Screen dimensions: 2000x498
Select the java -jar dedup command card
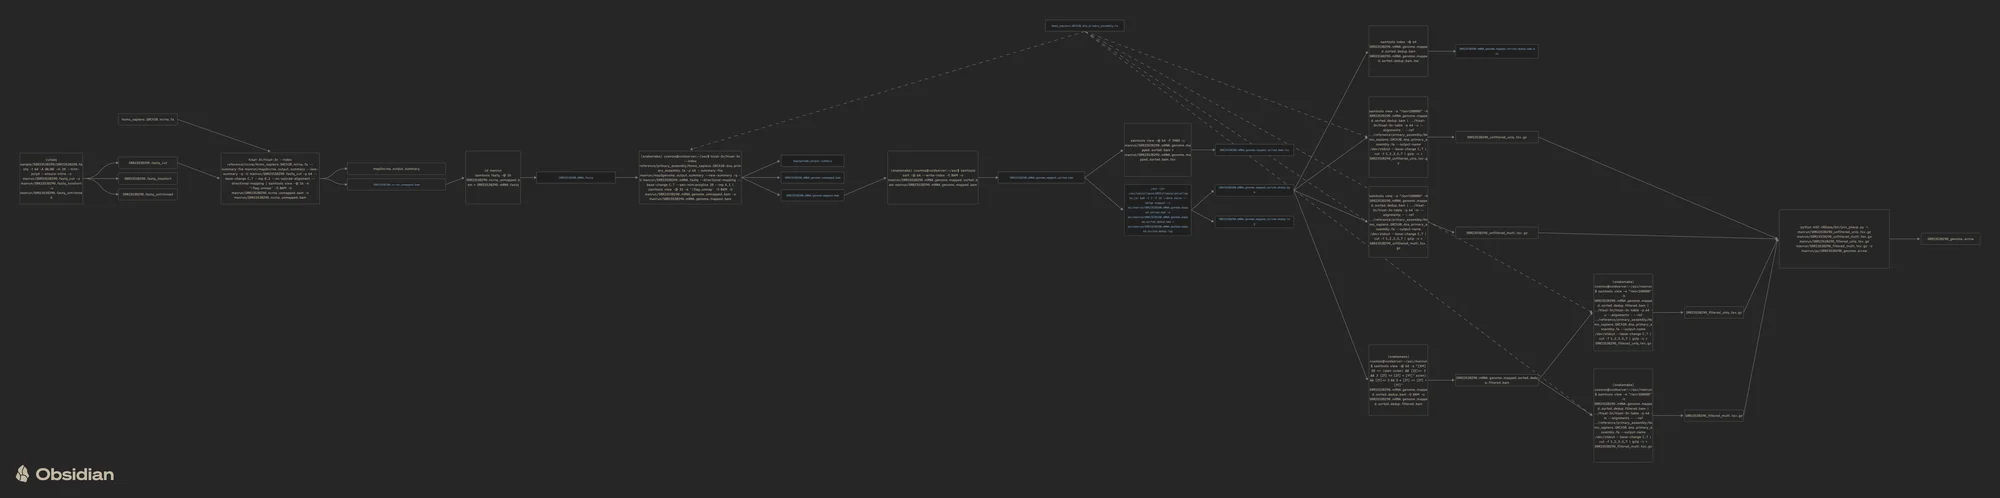pyautogui.click(x=1158, y=210)
